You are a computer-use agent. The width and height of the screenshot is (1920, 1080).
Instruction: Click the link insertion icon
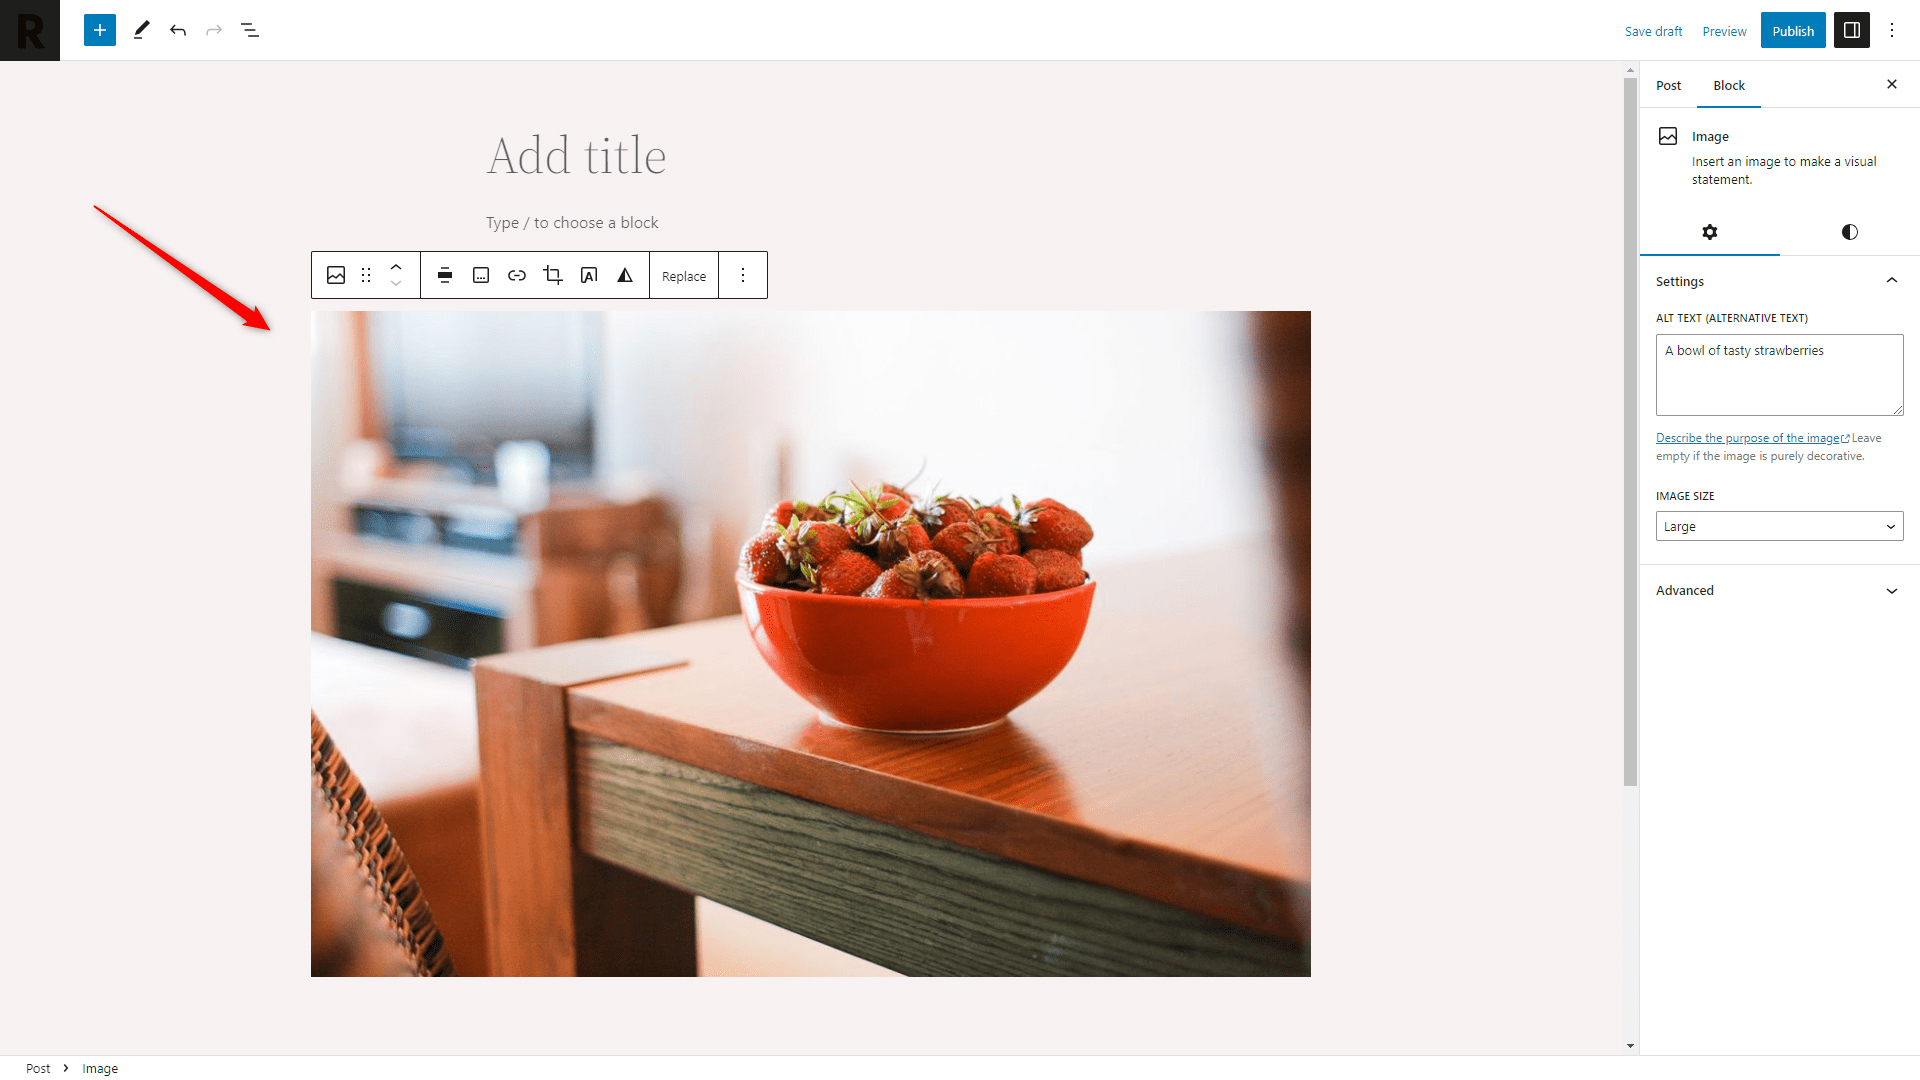click(516, 276)
